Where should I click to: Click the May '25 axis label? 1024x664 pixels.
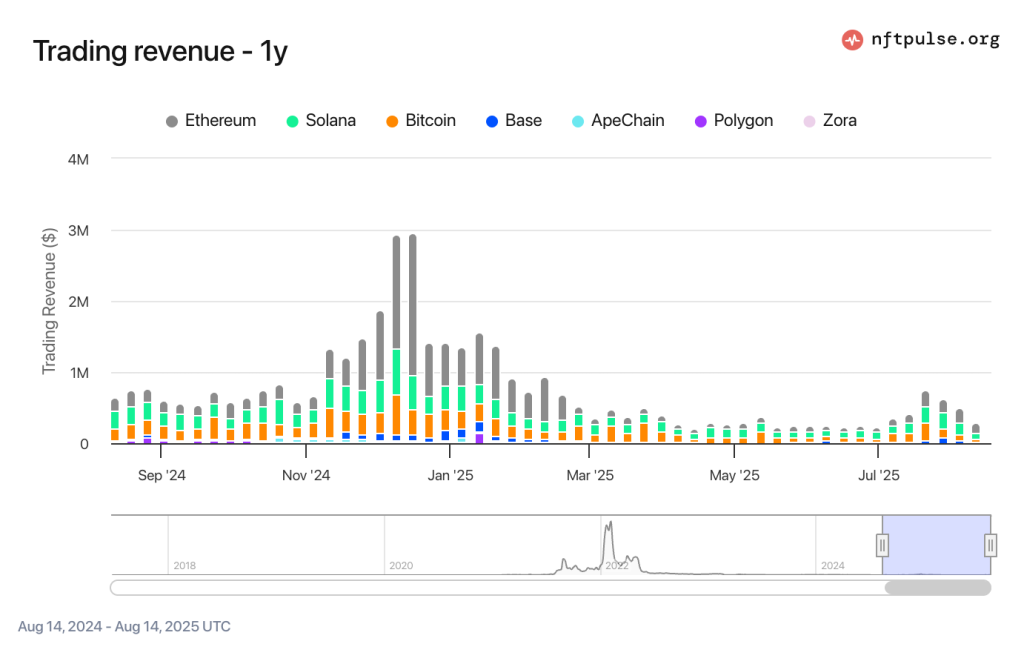734,475
